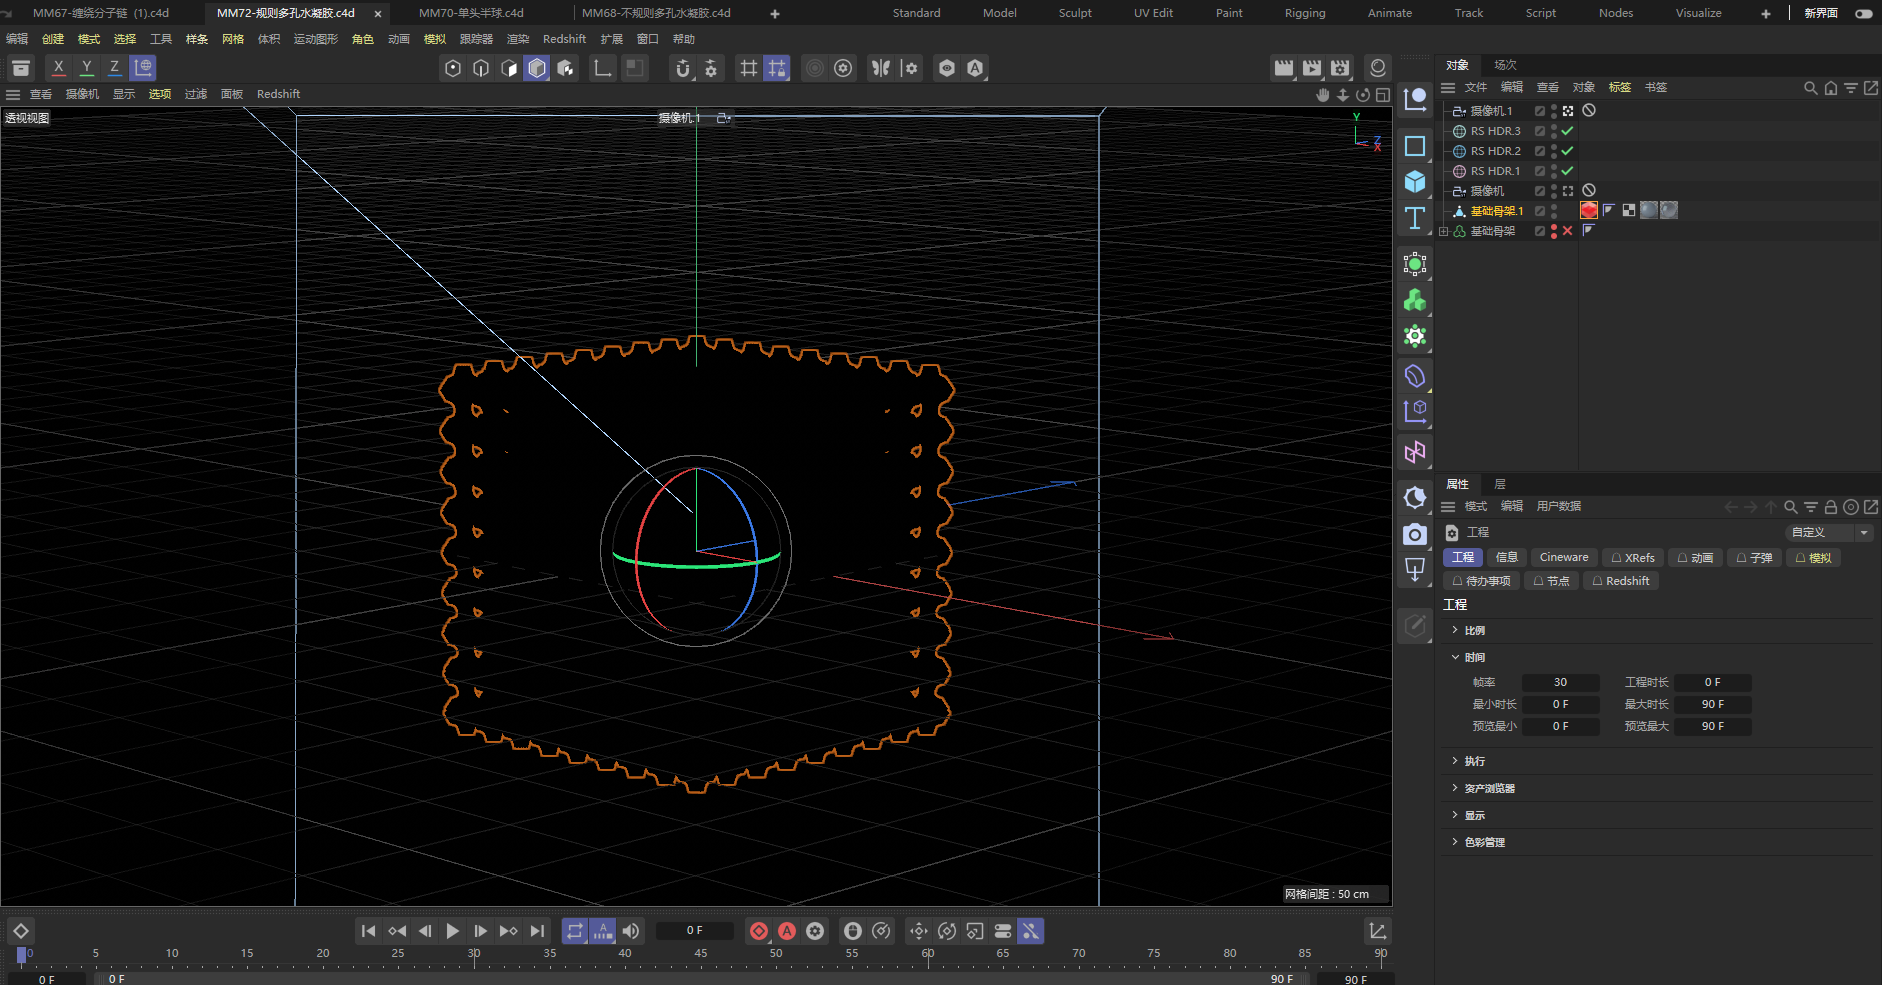Toggle visibility dots for RS HDR.3
Image resolution: width=1882 pixels, height=985 pixels.
pos(1554,131)
